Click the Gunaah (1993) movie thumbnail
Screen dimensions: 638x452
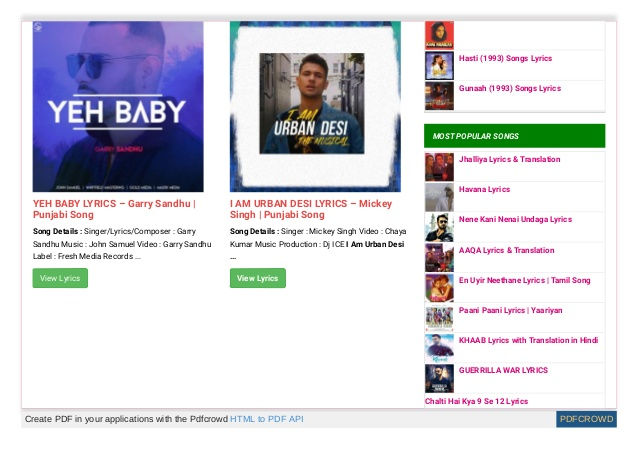pos(439,96)
